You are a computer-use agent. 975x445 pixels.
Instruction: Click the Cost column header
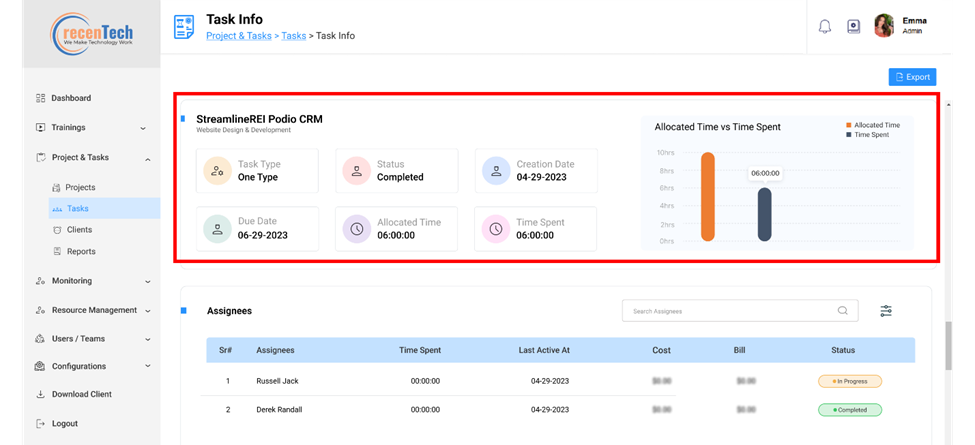point(662,350)
